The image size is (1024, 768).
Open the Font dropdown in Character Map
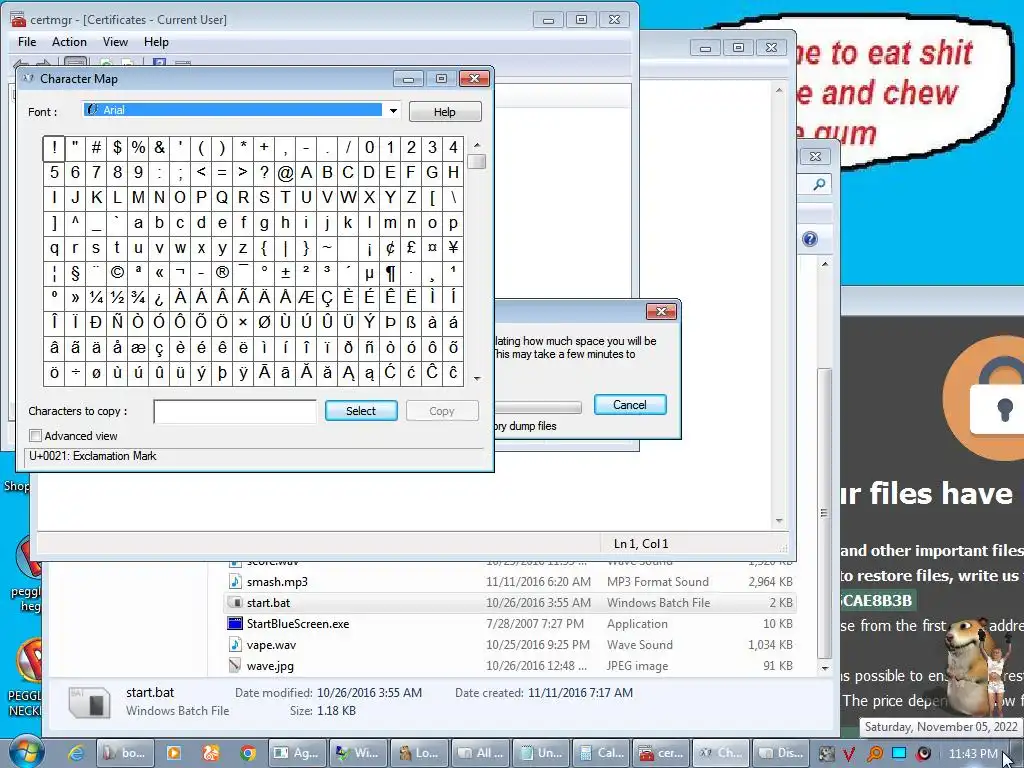pyautogui.click(x=393, y=110)
